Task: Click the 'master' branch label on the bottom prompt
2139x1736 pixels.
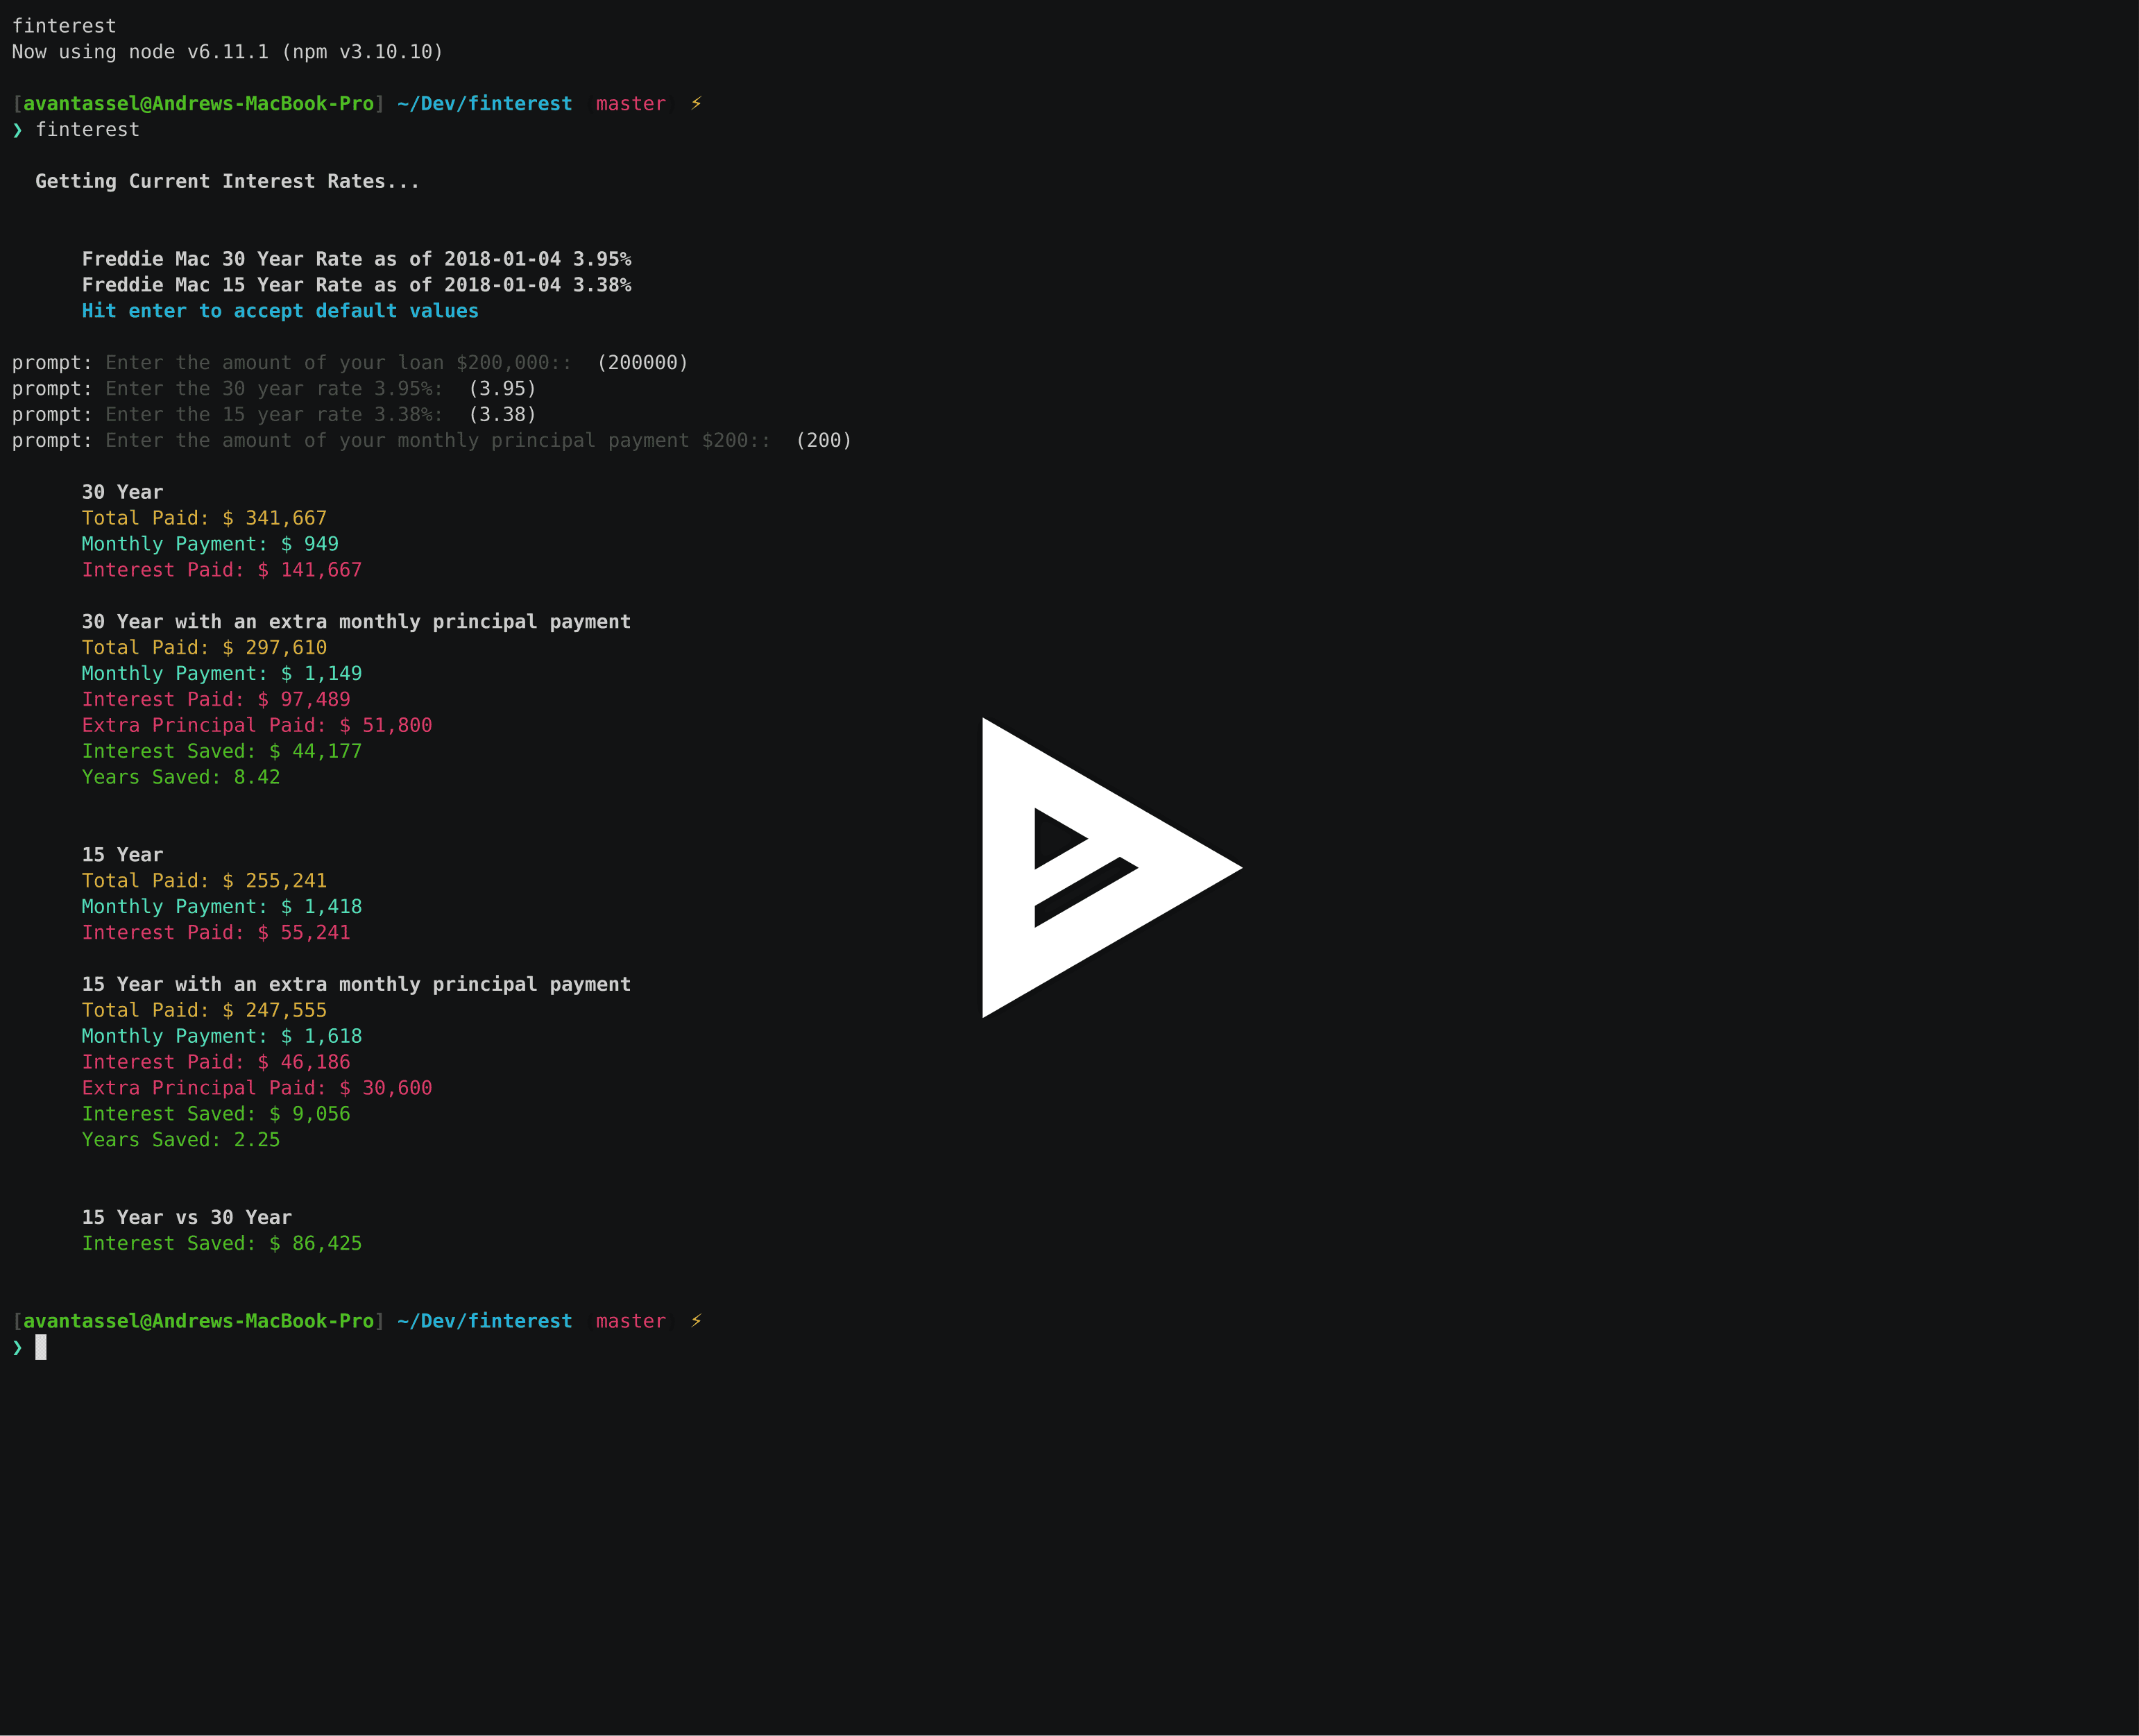Action: click(x=630, y=1321)
